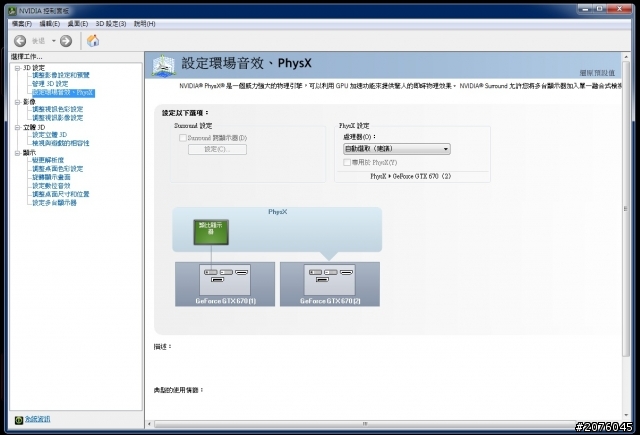
Task: Select 調整影像設定和預覽 in the tree
Action: pos(61,75)
